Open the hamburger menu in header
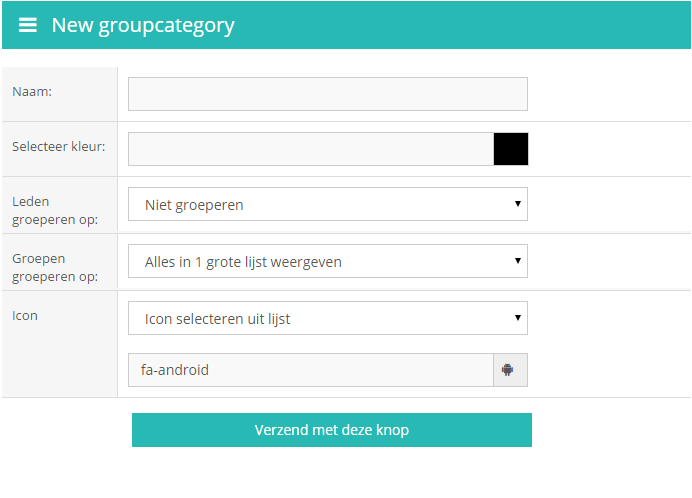Image resolution: width=692 pixels, height=498 pixels. pyautogui.click(x=27, y=25)
